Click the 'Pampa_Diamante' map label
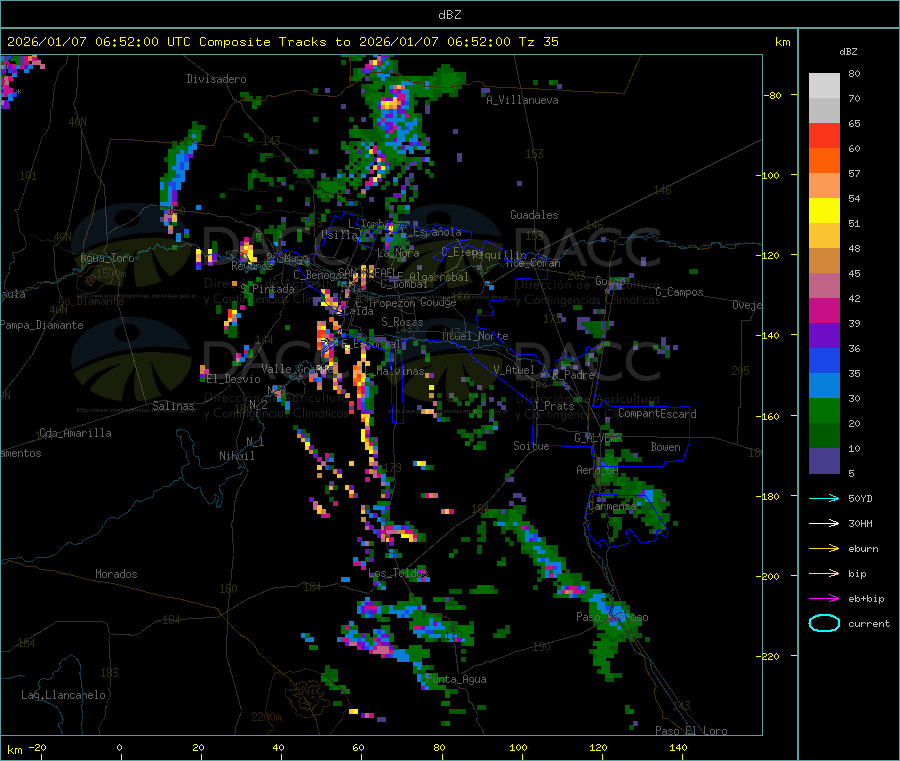Screen dimensions: 900x761 (x=42, y=325)
